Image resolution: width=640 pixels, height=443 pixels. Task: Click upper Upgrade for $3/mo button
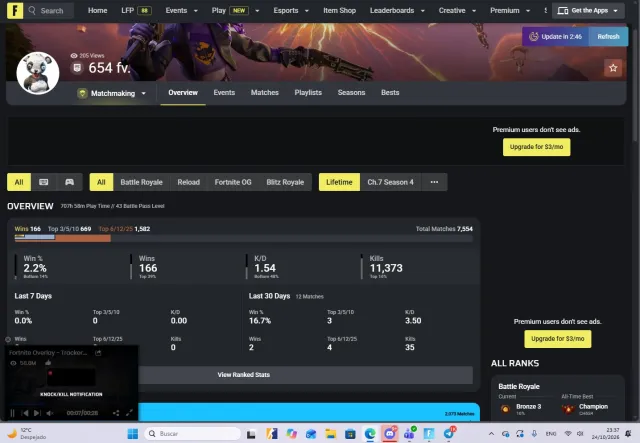(536, 147)
